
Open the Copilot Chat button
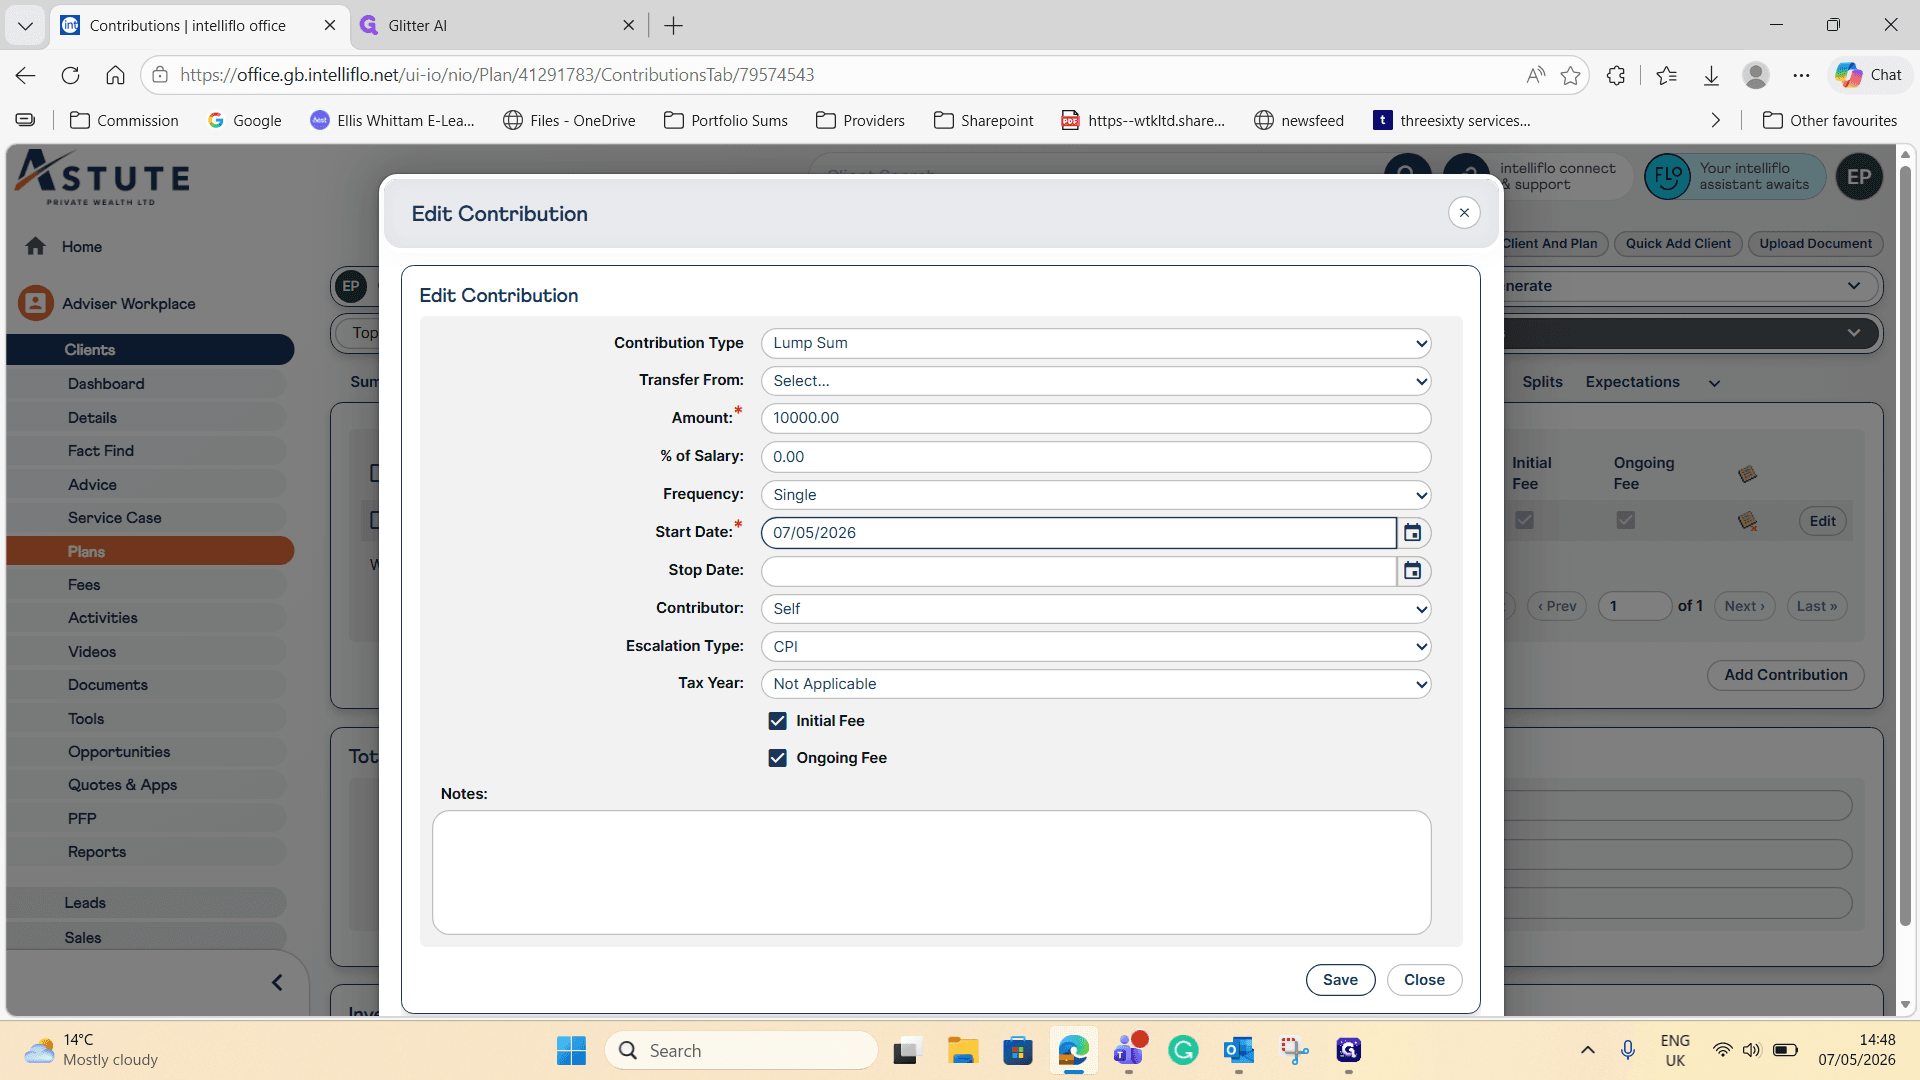tap(1868, 75)
